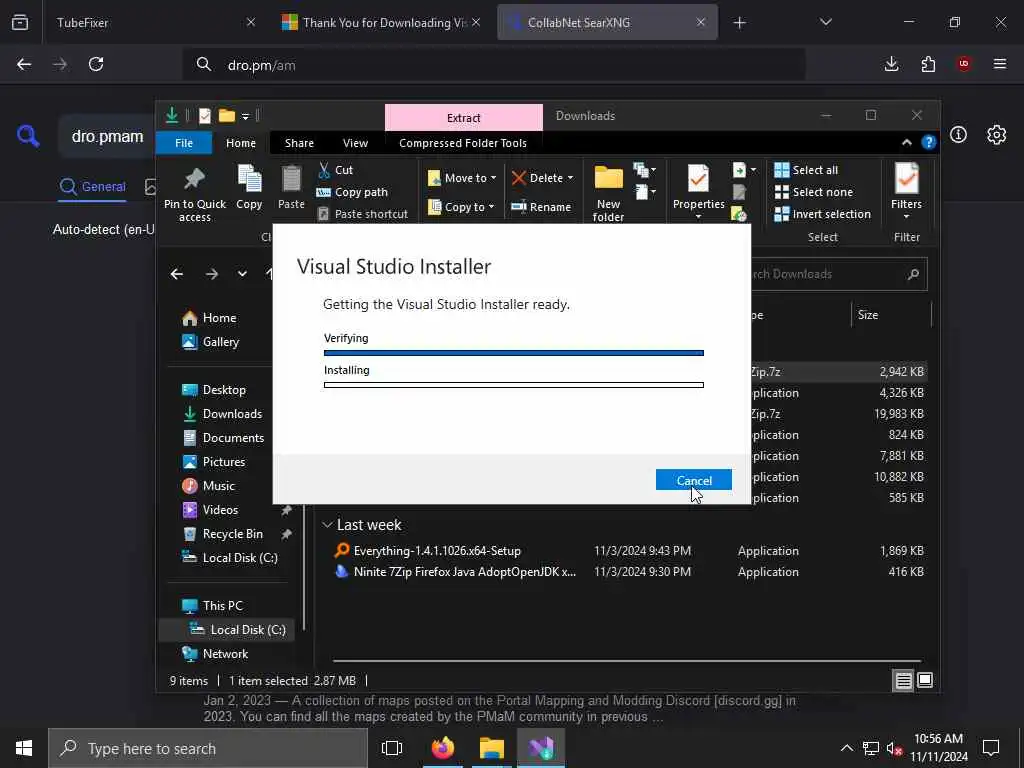This screenshot has height=768, width=1024.
Task: Switch to the Home ribbon tab
Action: click(241, 142)
